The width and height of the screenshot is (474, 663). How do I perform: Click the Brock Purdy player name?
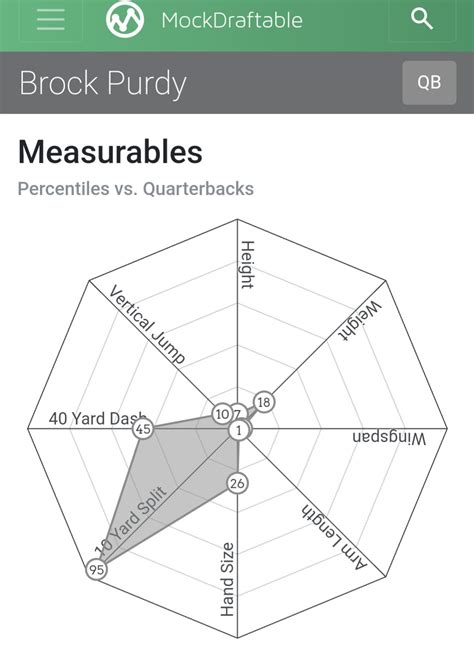tap(103, 83)
